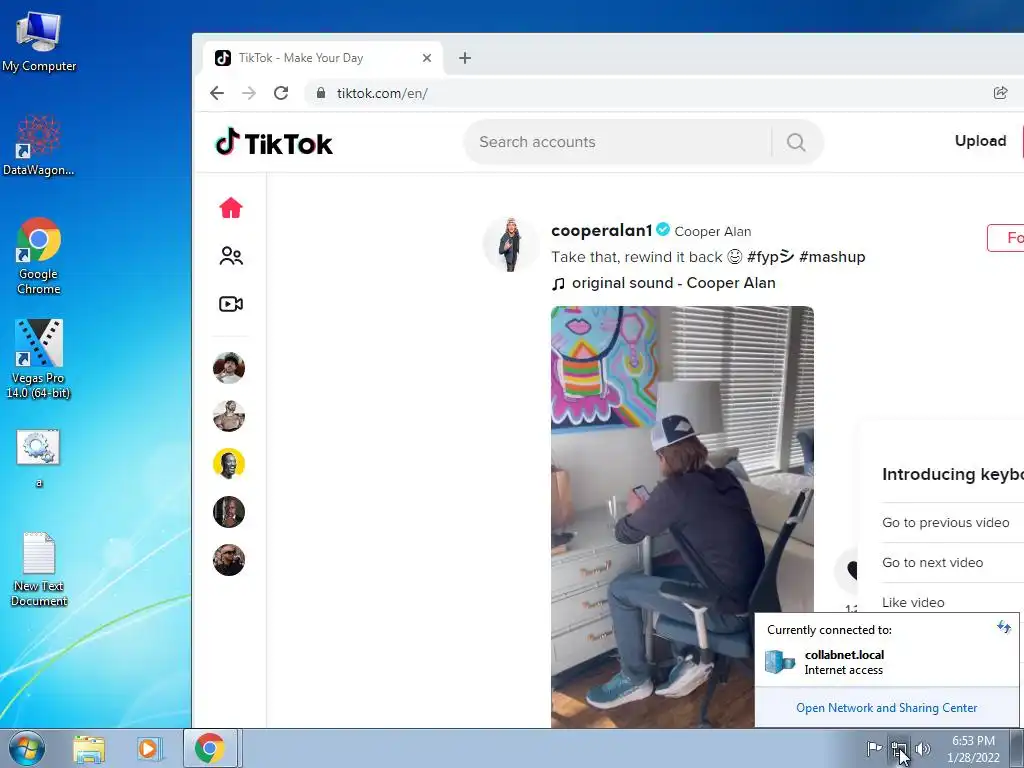Click the Upload button

[x=980, y=141]
